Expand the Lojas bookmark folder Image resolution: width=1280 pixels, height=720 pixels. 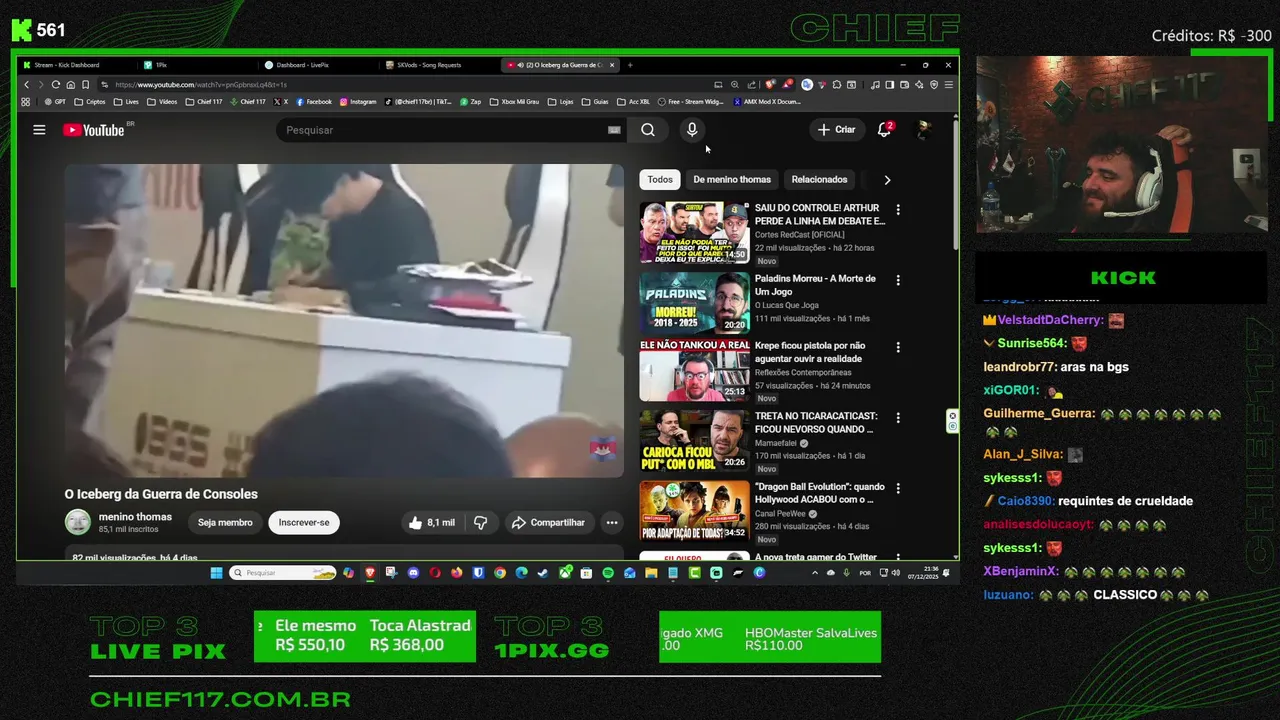(x=560, y=102)
